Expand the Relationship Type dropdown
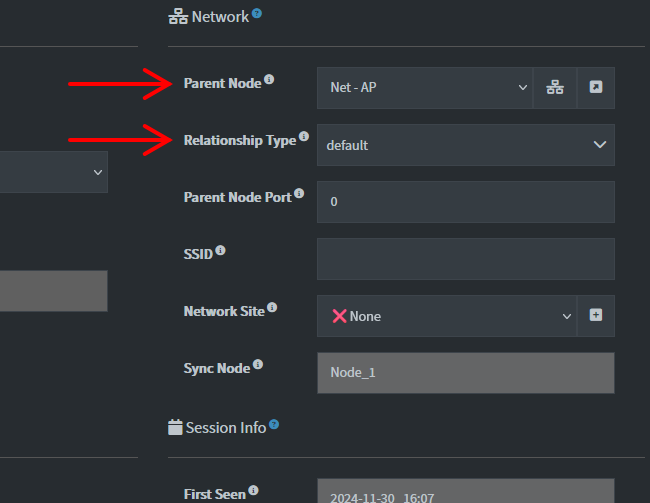The width and height of the screenshot is (650, 503). pyautogui.click(x=465, y=145)
